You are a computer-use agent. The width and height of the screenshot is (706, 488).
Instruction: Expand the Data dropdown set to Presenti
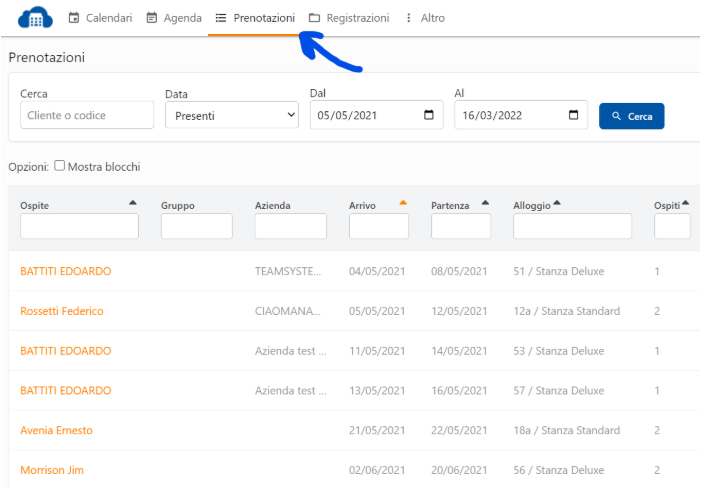click(231, 116)
